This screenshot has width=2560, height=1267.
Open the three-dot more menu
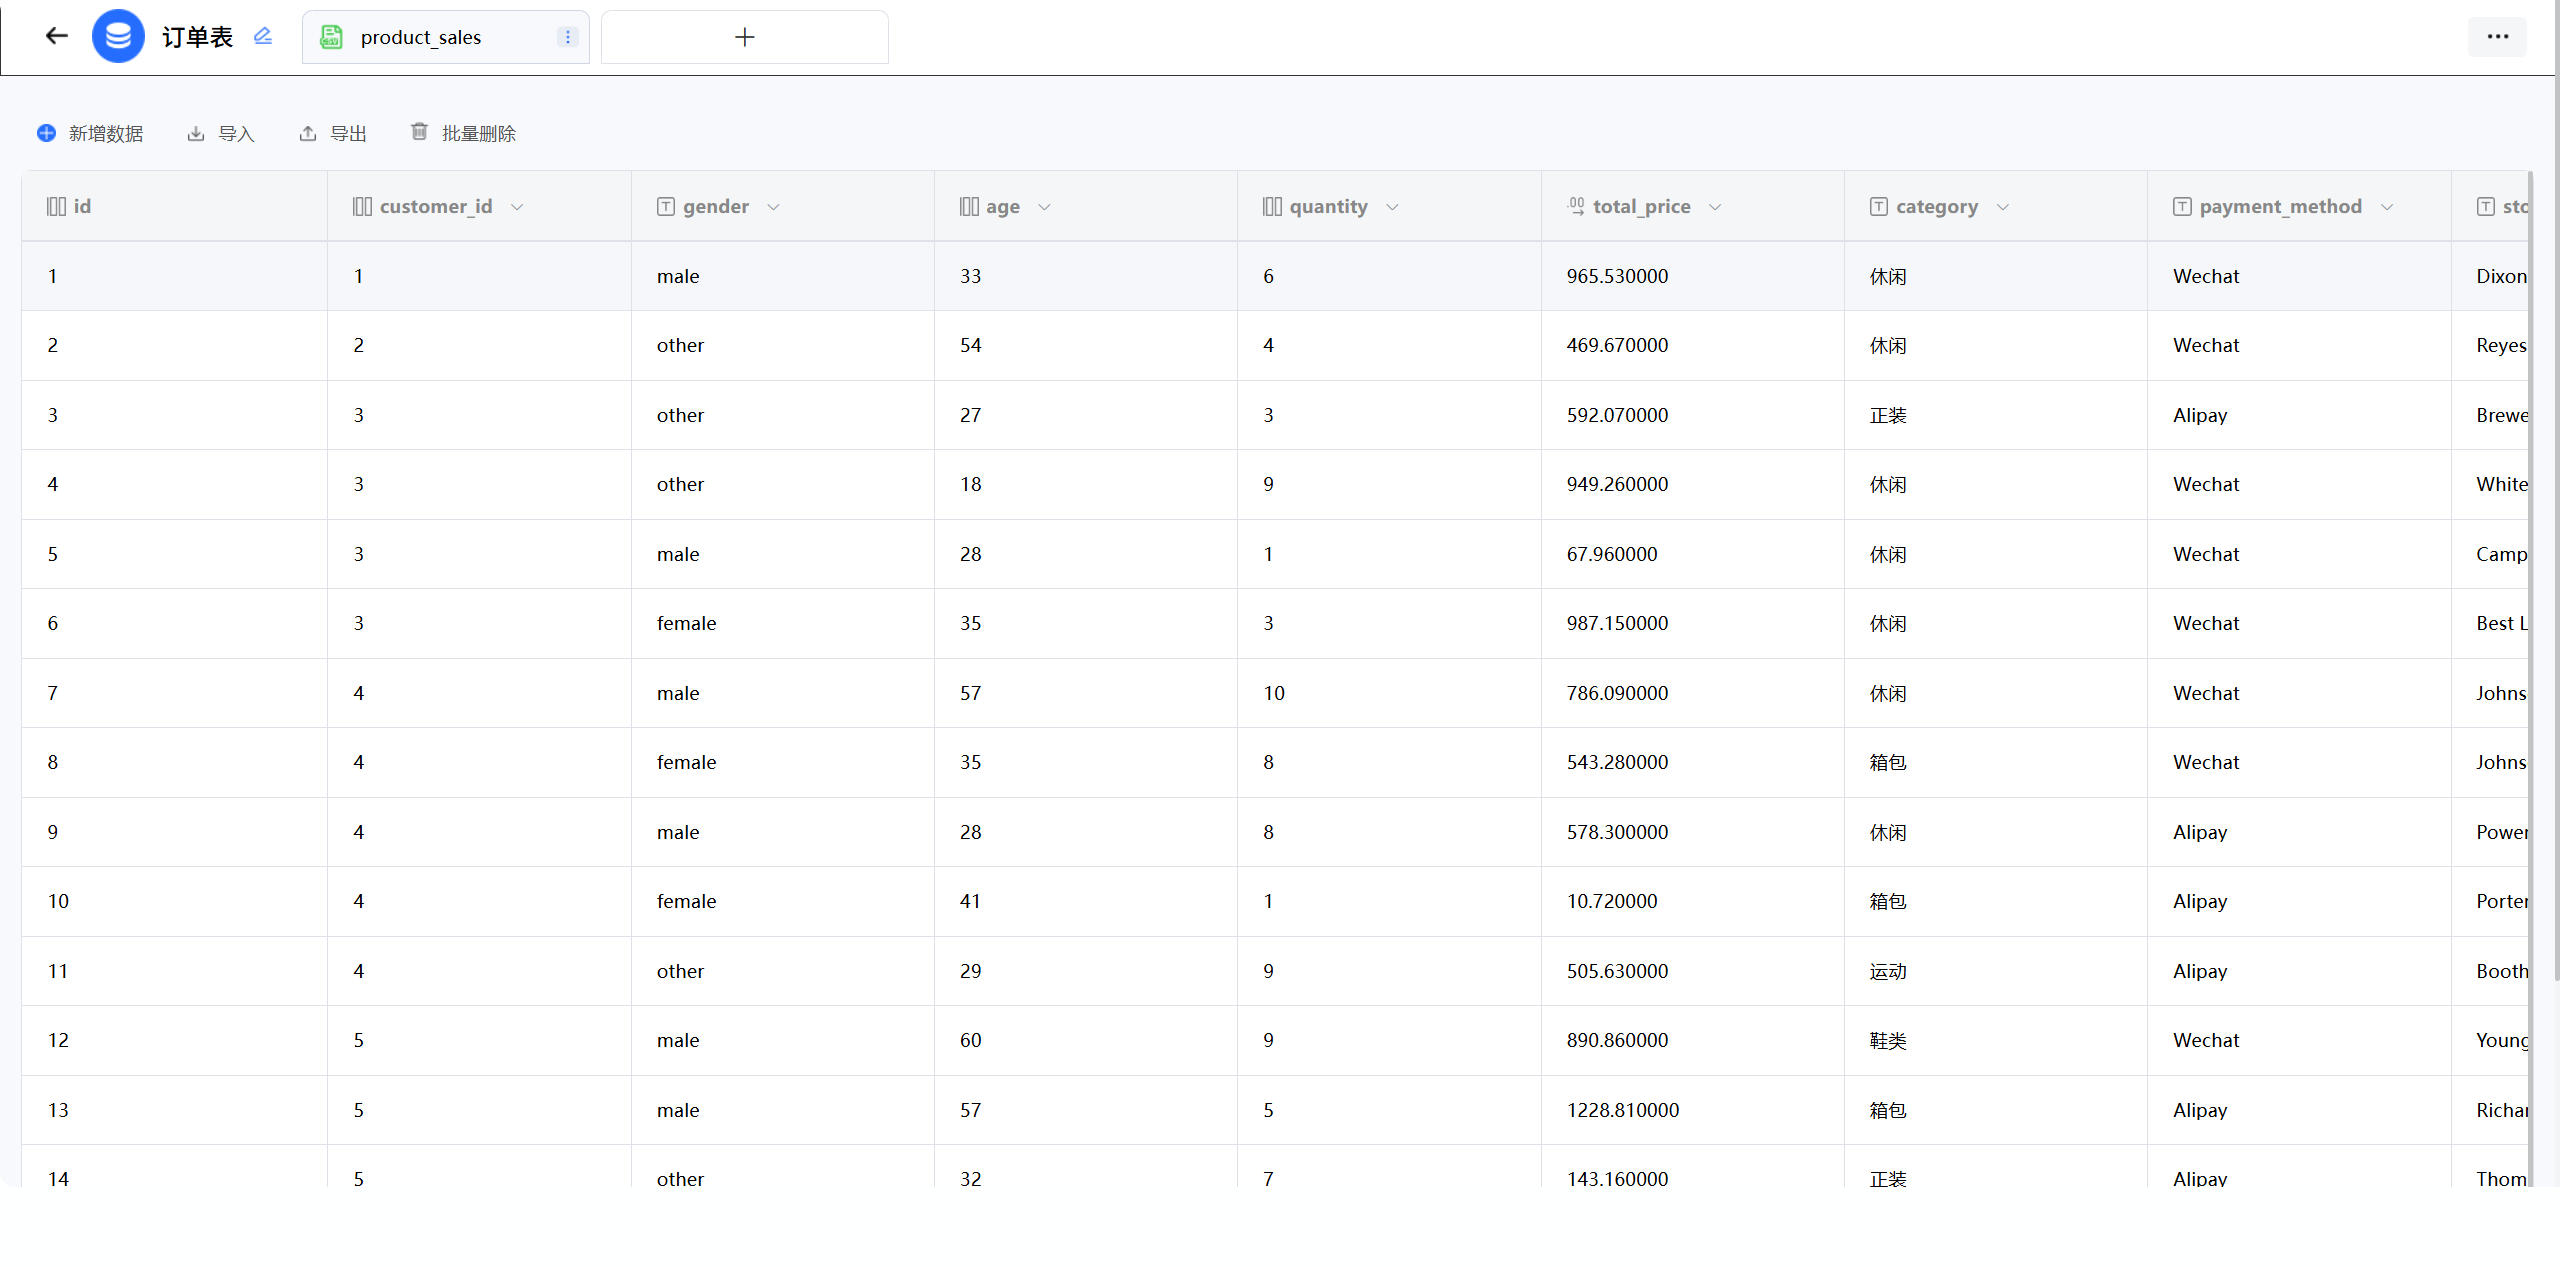(x=2497, y=37)
